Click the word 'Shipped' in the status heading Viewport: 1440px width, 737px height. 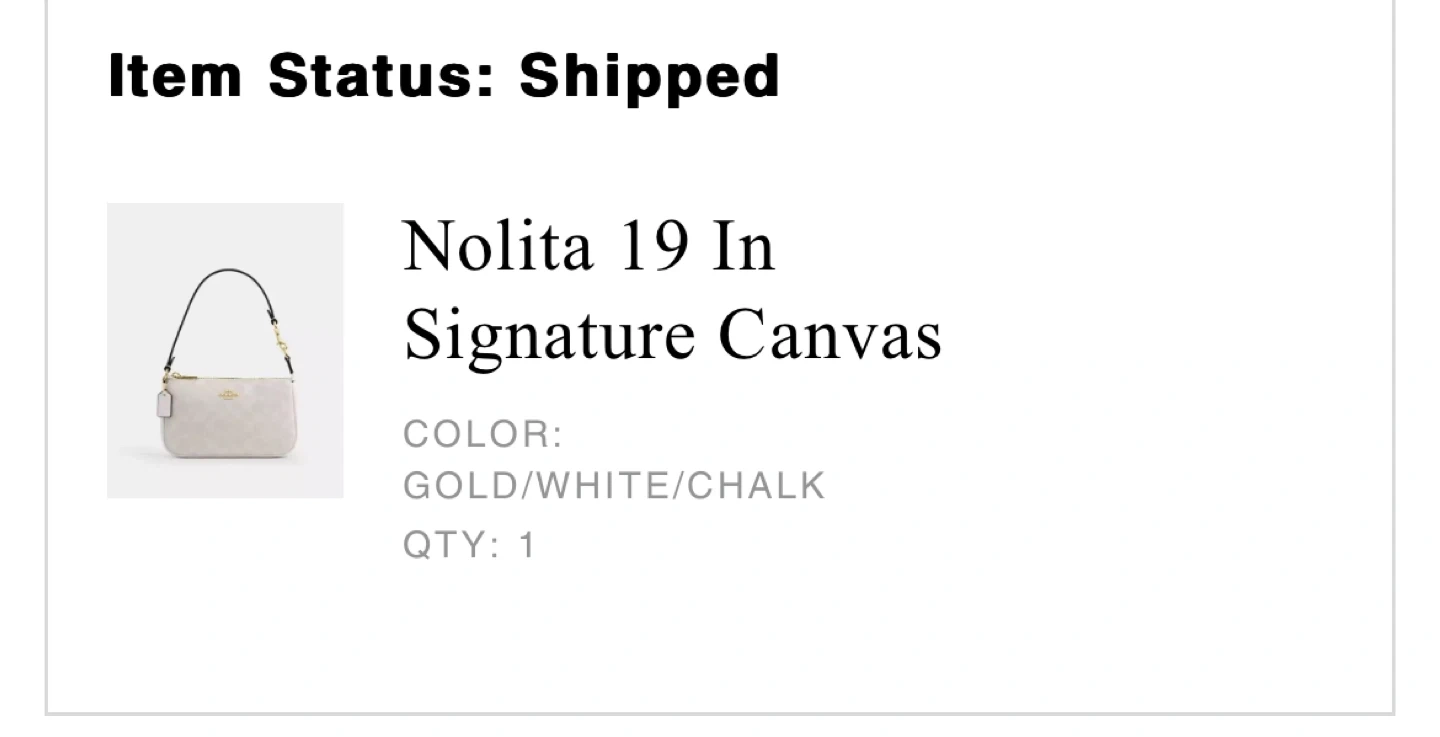[x=649, y=75]
